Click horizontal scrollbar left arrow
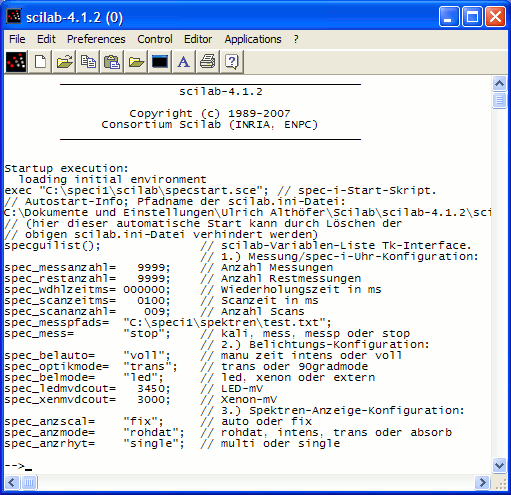This screenshot has width=511, height=495. [12, 482]
